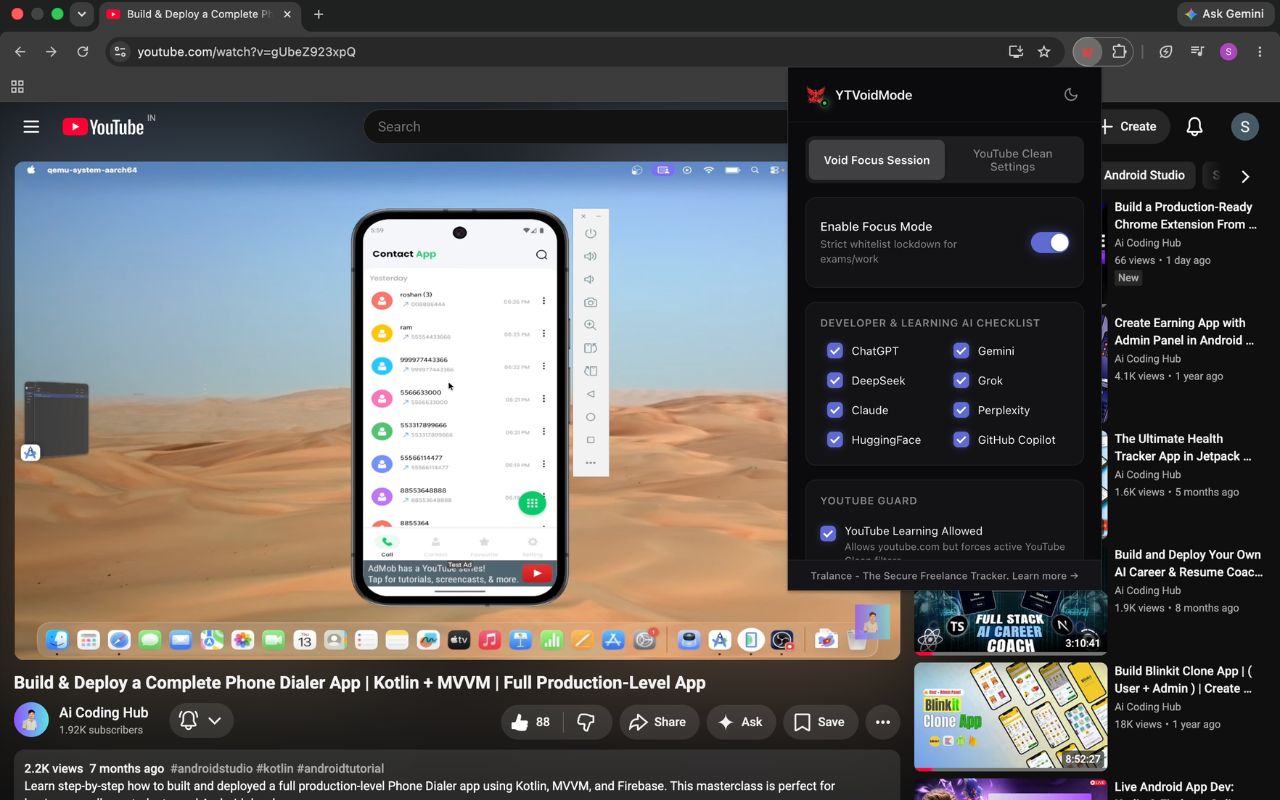Dislike the video with the thumbs down icon

(x=586, y=722)
